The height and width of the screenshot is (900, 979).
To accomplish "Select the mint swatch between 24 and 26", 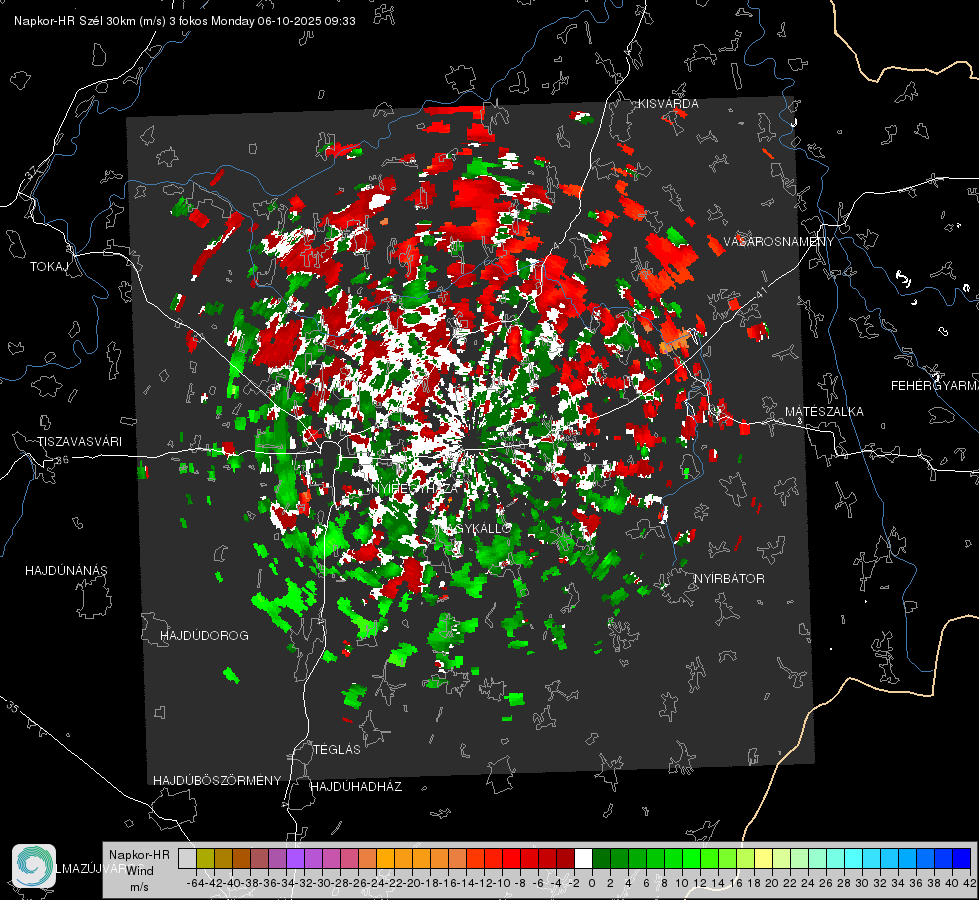I will click(x=818, y=859).
